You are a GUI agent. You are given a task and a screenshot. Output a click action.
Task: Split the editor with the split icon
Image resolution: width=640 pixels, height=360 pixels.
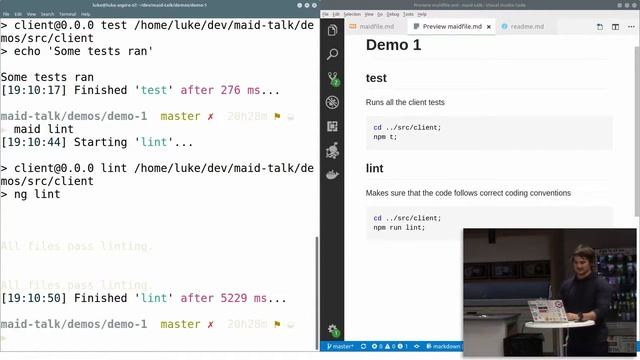(615, 27)
